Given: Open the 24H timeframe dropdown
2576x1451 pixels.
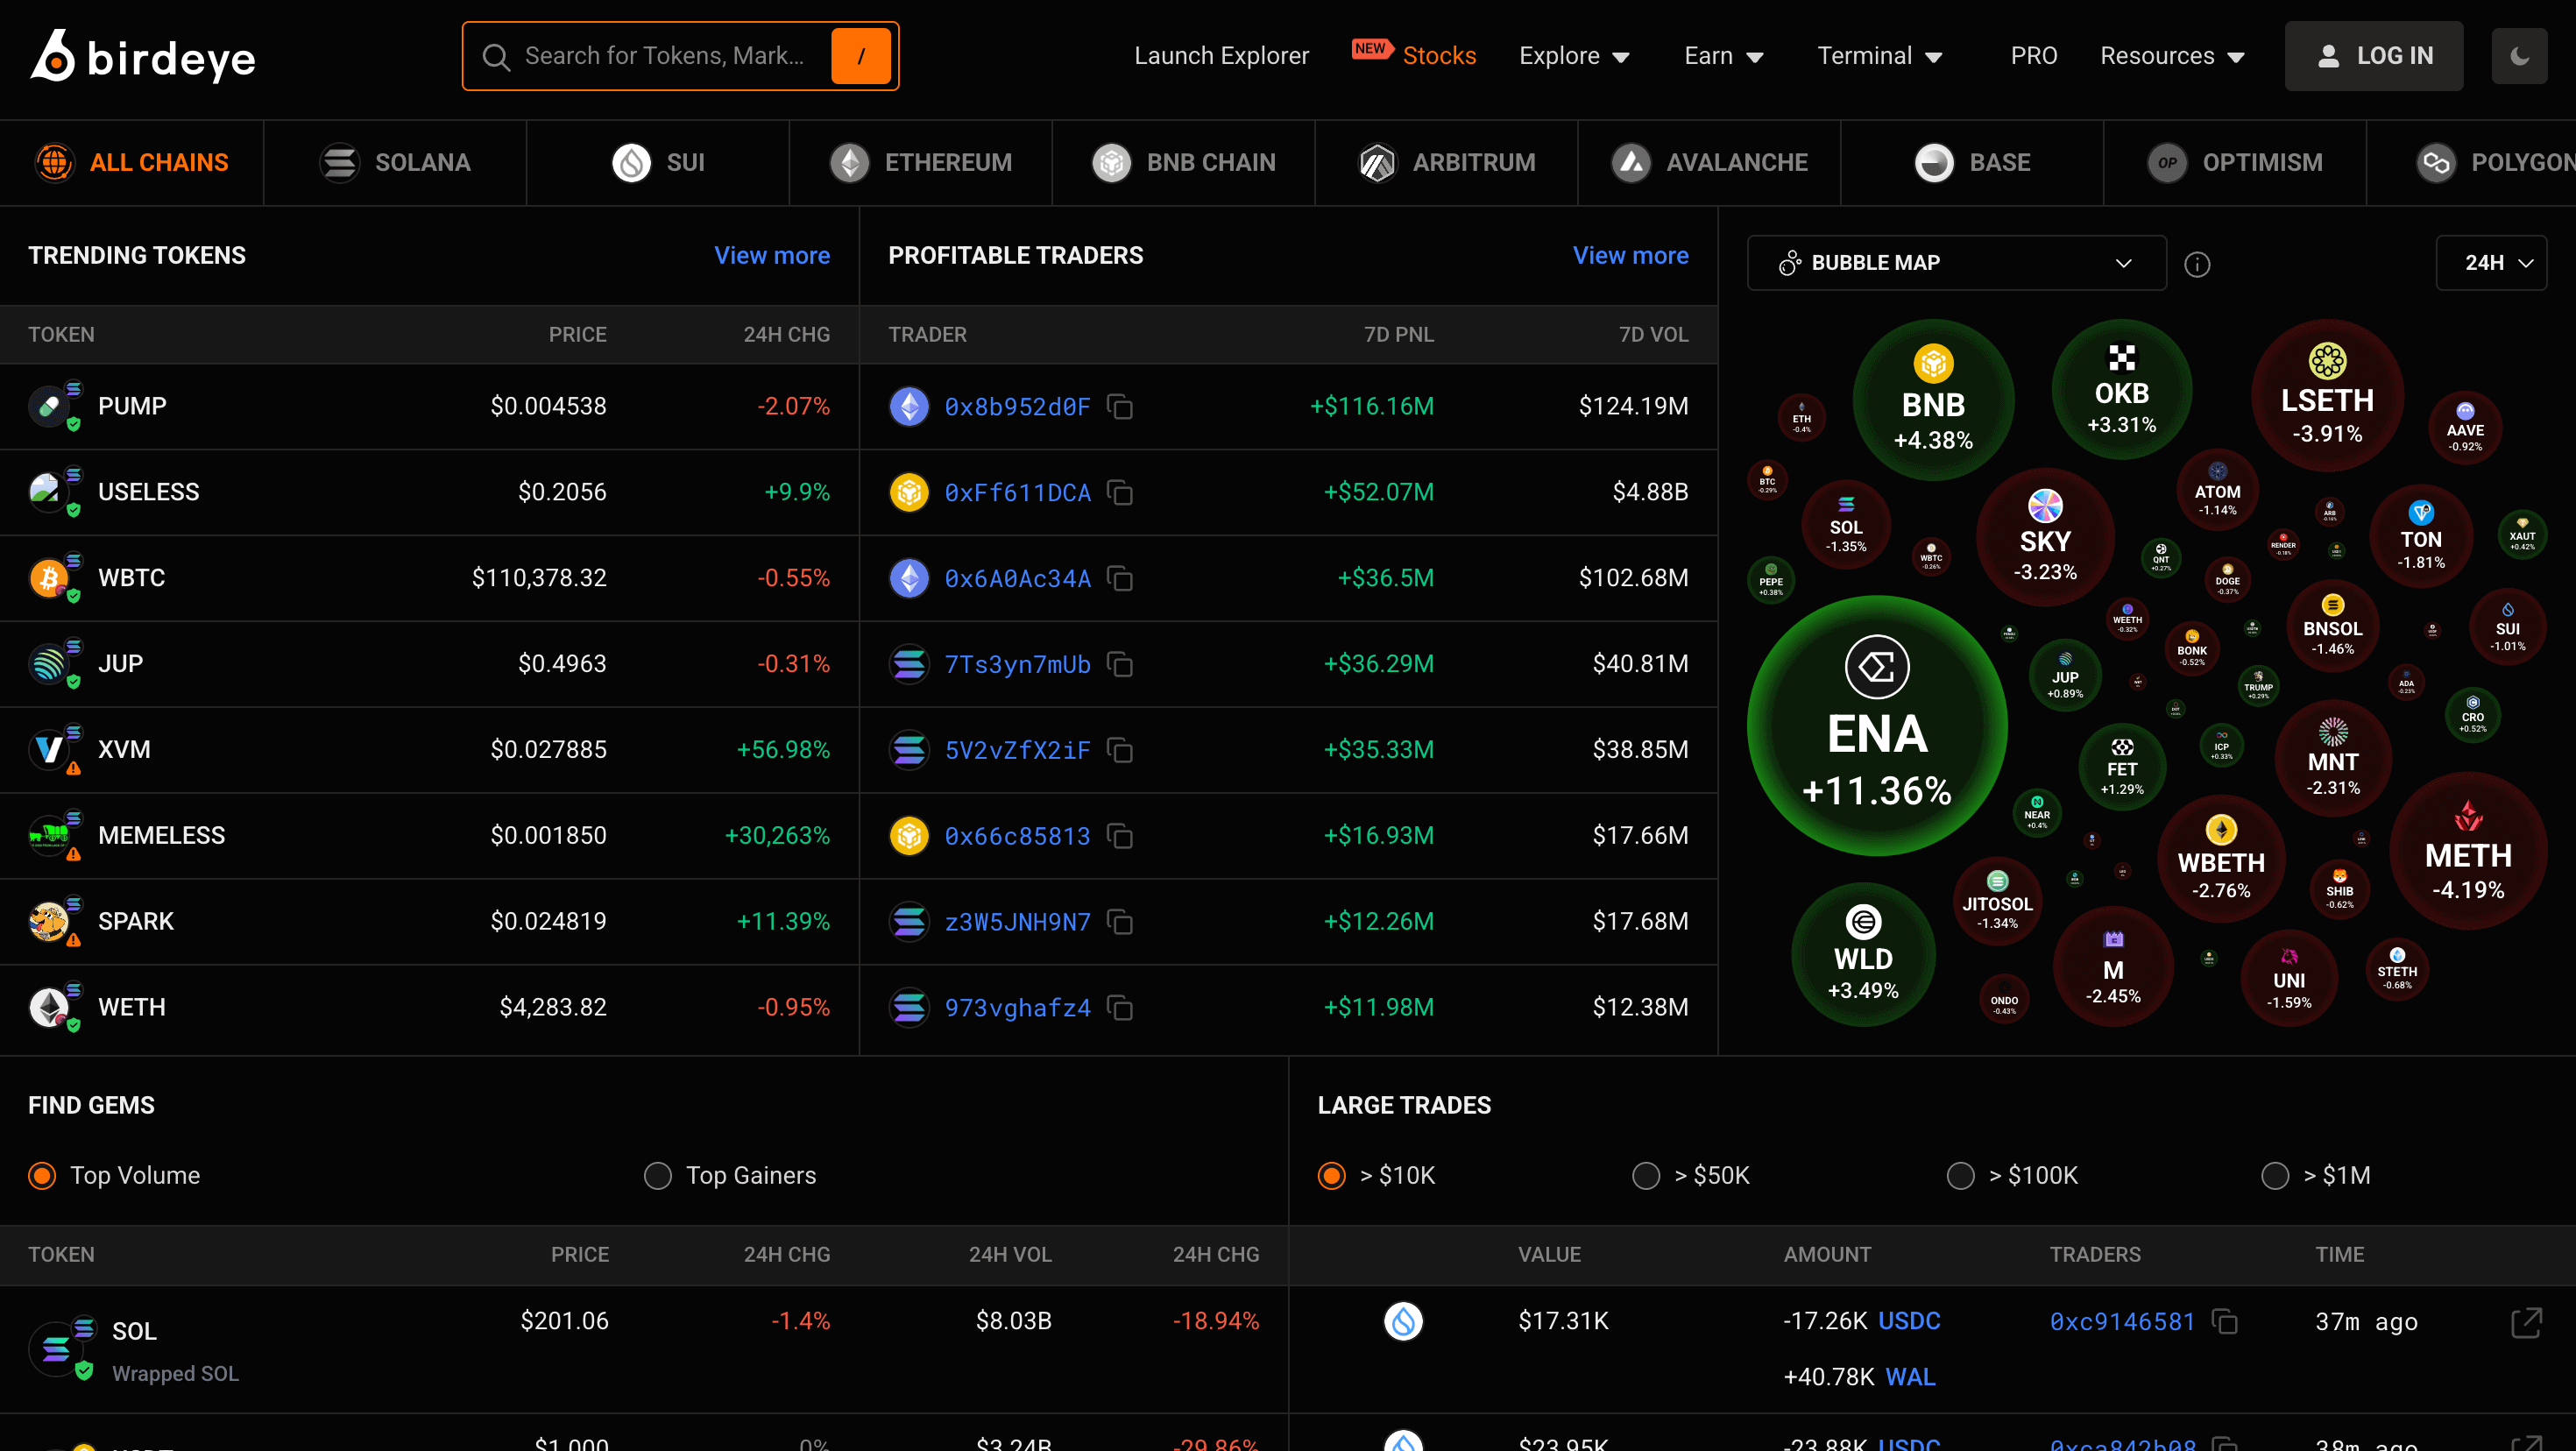Looking at the screenshot, I should tap(2491, 263).
